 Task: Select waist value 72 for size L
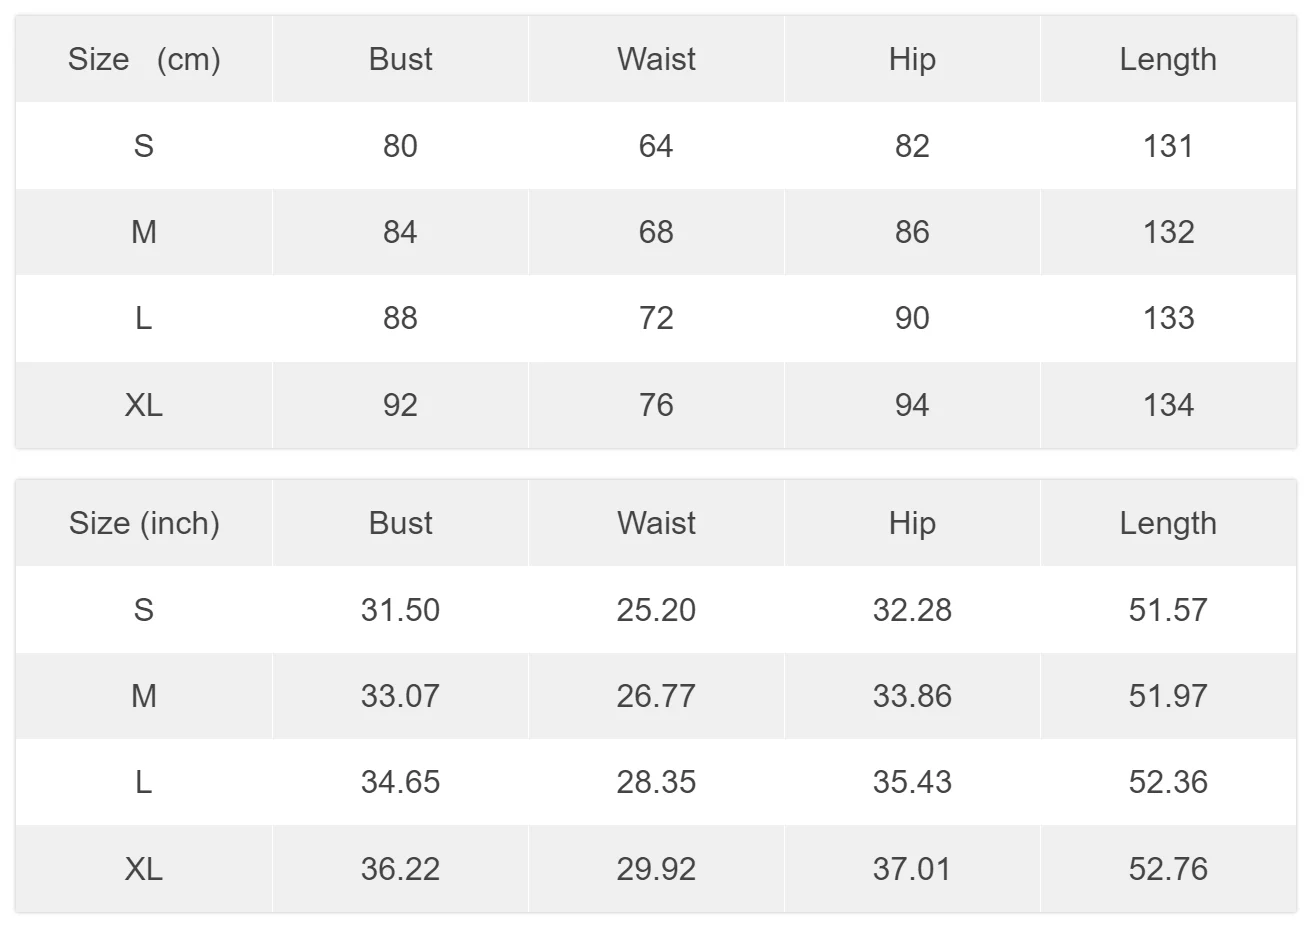pos(656,318)
